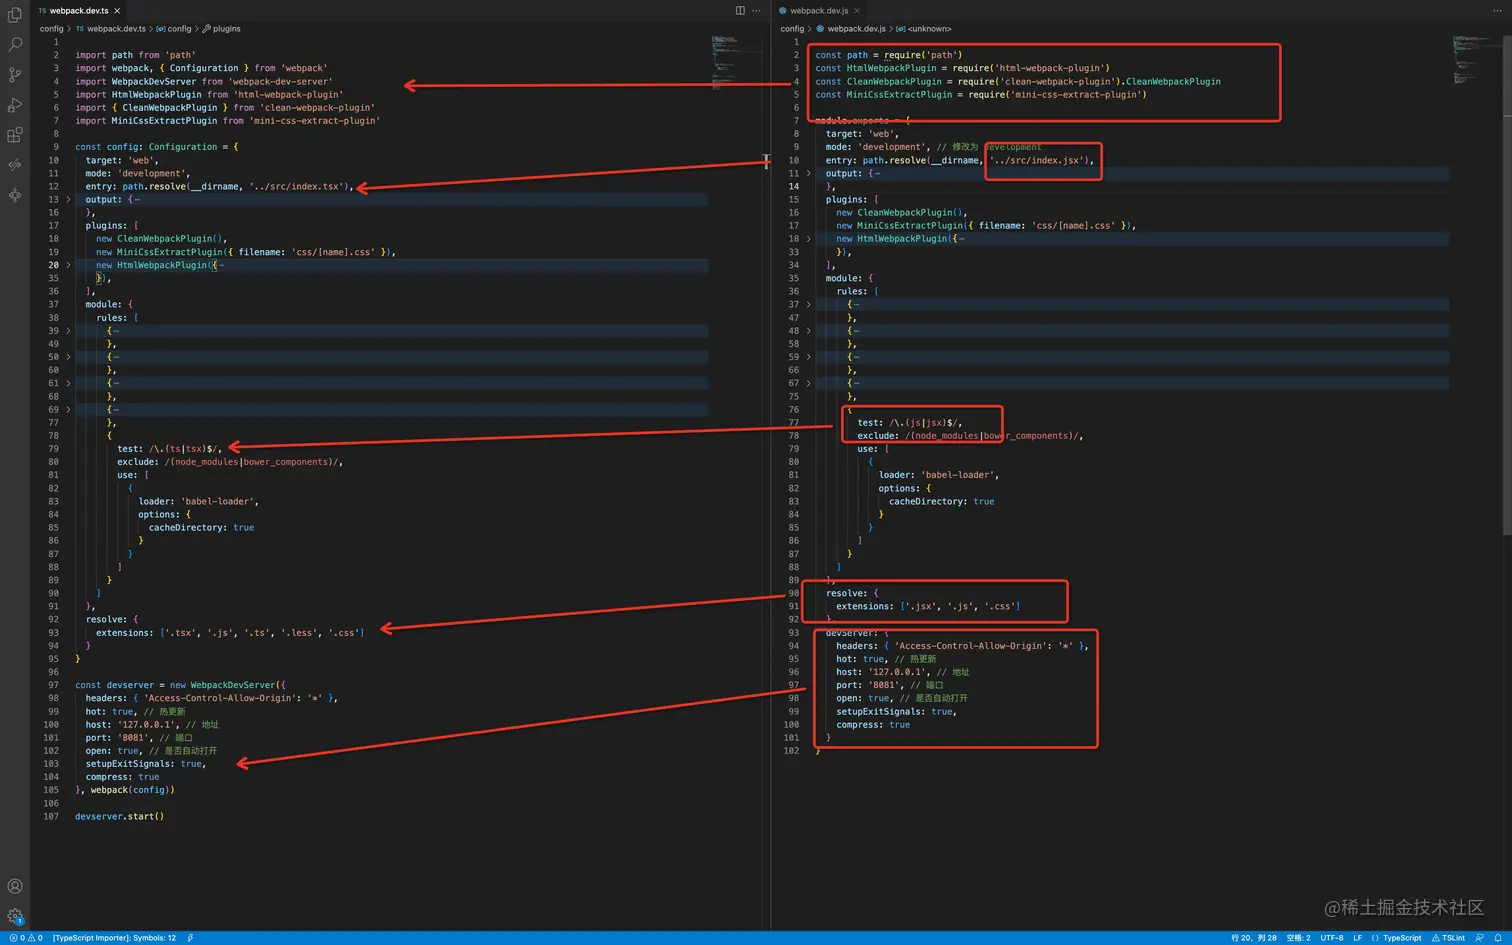Select the webpack.dev.js tab
1512x945 pixels.
818,10
